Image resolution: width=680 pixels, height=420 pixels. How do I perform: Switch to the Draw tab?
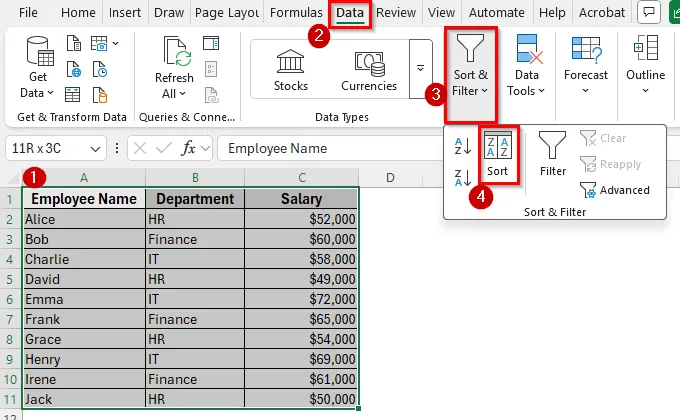tap(169, 13)
